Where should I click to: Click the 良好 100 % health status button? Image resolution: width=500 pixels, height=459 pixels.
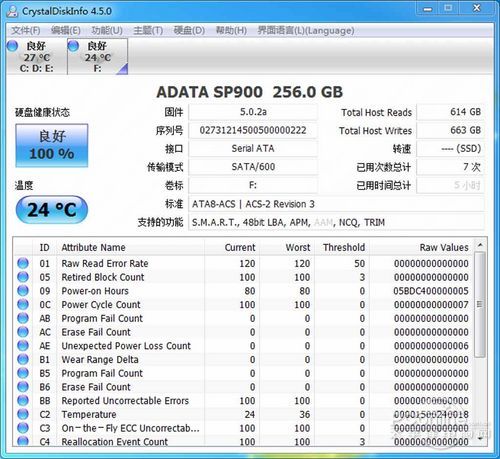tap(52, 145)
